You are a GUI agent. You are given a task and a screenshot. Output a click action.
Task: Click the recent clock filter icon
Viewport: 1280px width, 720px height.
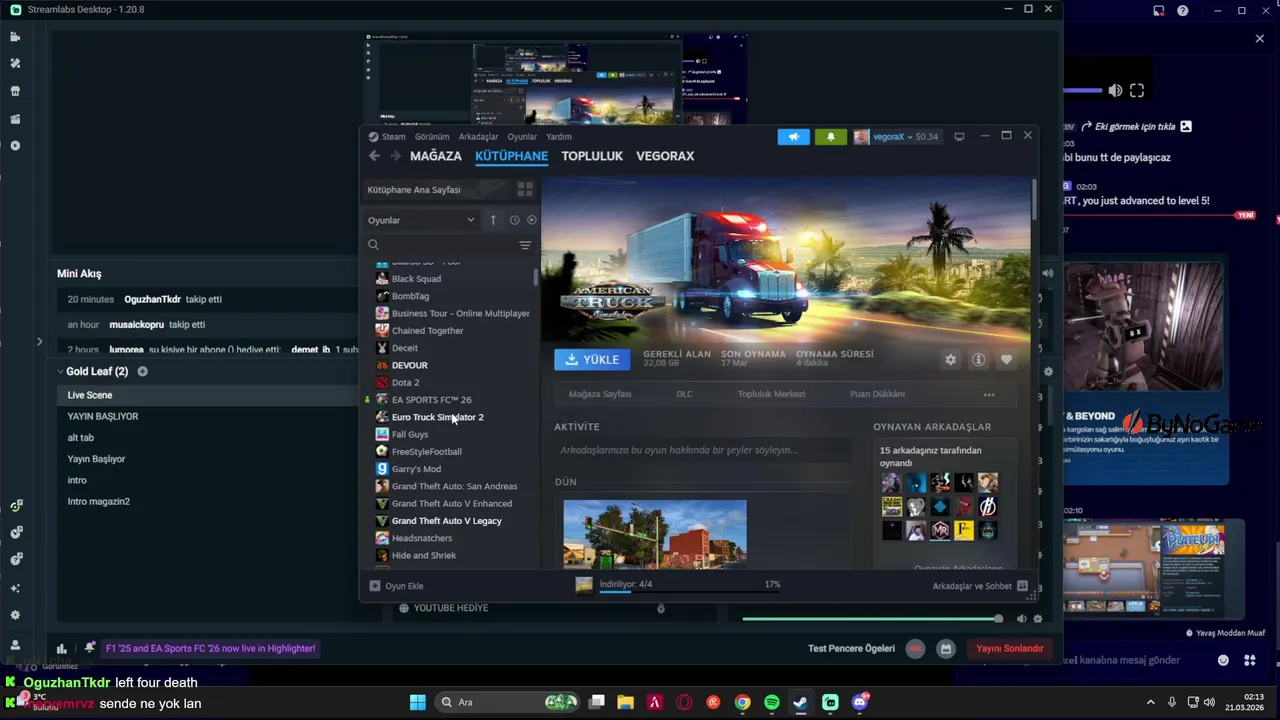point(515,220)
